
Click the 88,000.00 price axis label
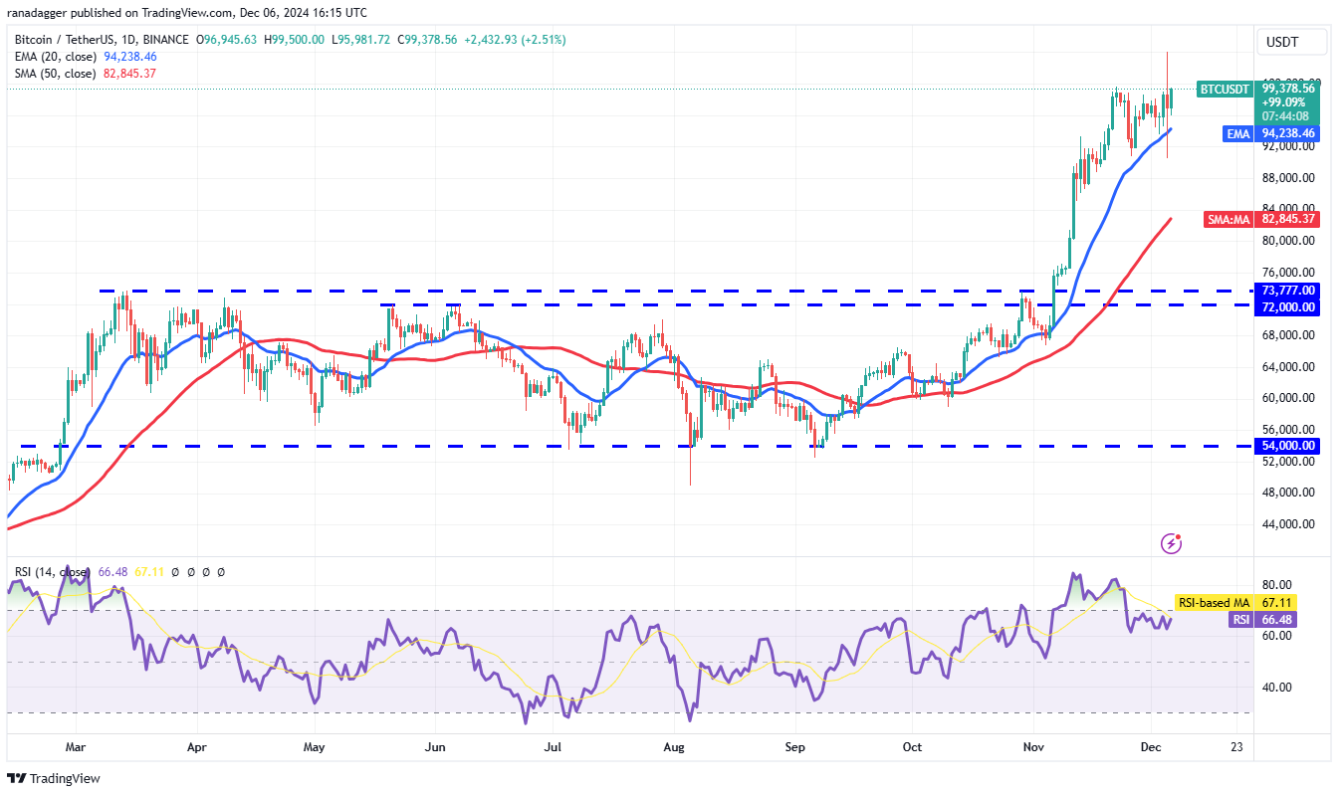point(1288,178)
